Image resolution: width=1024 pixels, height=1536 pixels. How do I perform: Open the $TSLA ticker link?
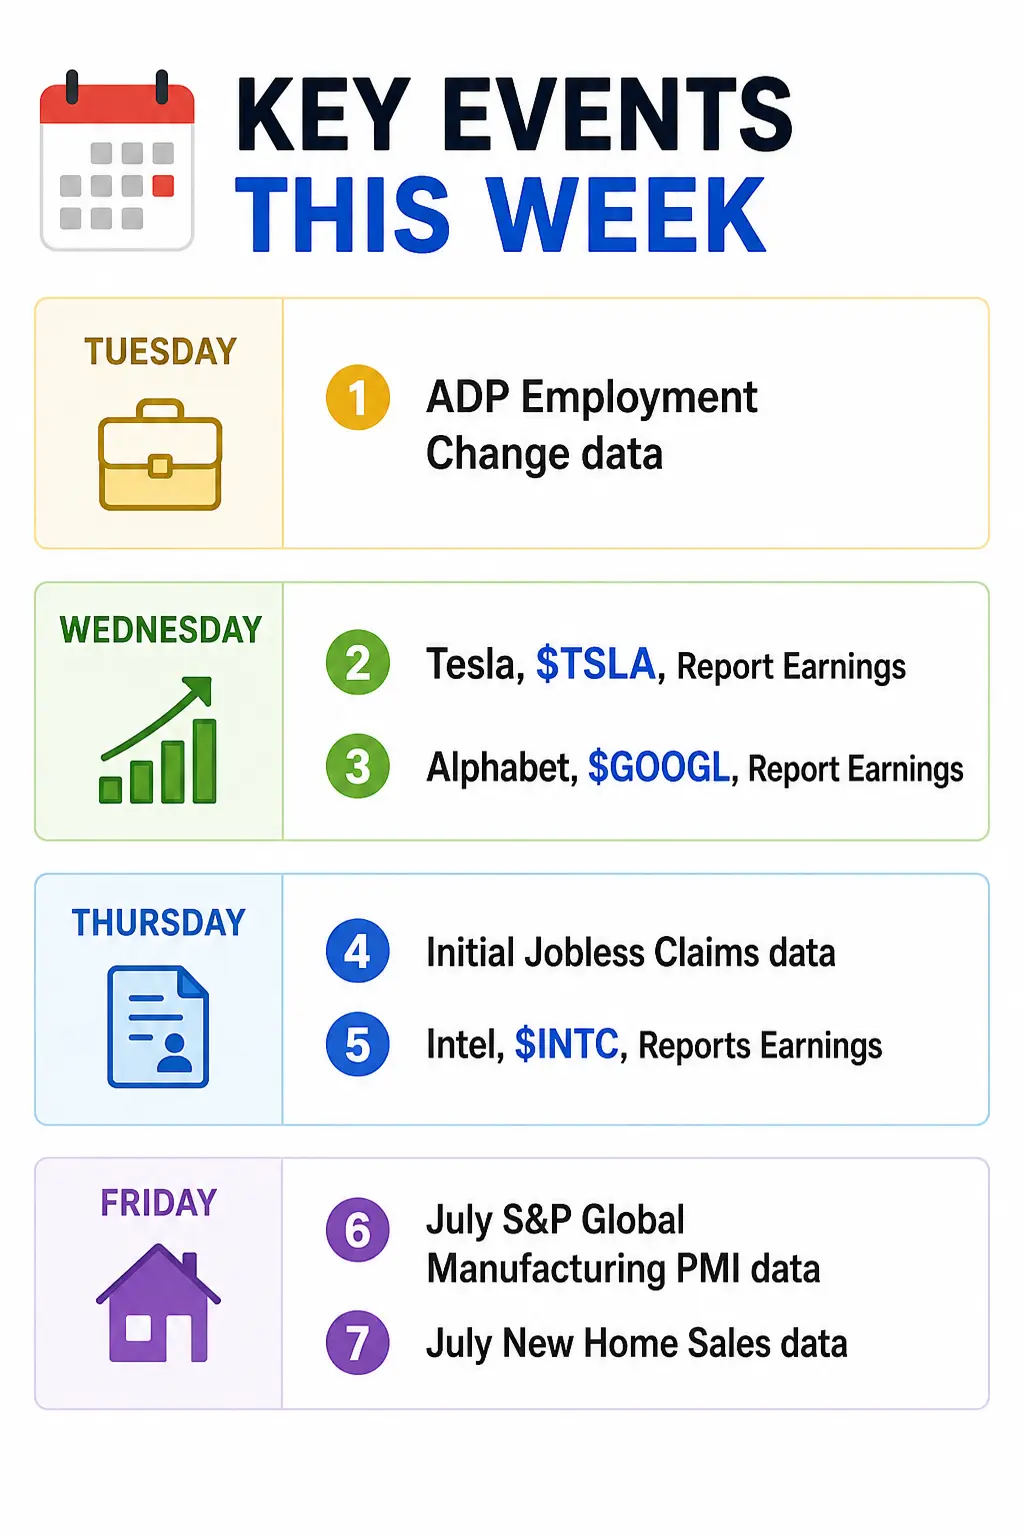[596, 664]
